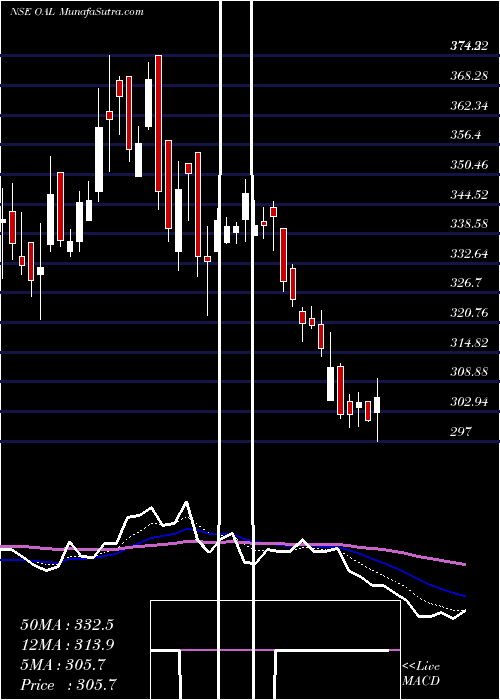Select the 297 price axis label
This screenshot has width=500, height=700.
pyautogui.click(x=461, y=432)
